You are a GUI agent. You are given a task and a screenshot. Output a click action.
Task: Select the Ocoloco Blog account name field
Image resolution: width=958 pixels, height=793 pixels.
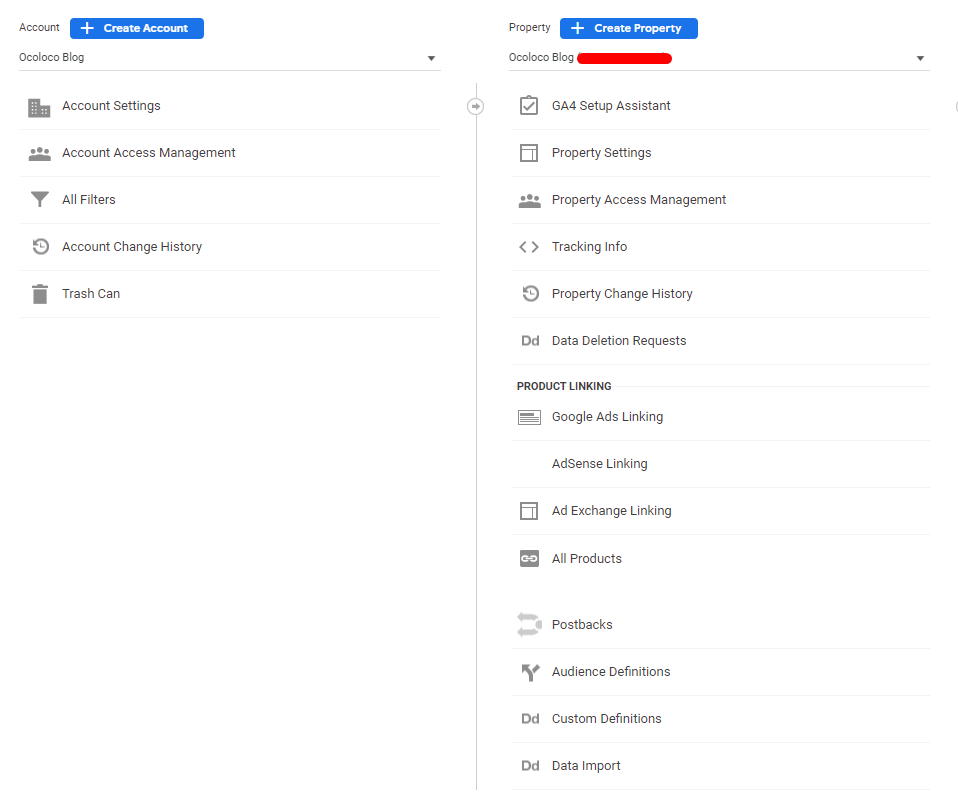[230, 57]
